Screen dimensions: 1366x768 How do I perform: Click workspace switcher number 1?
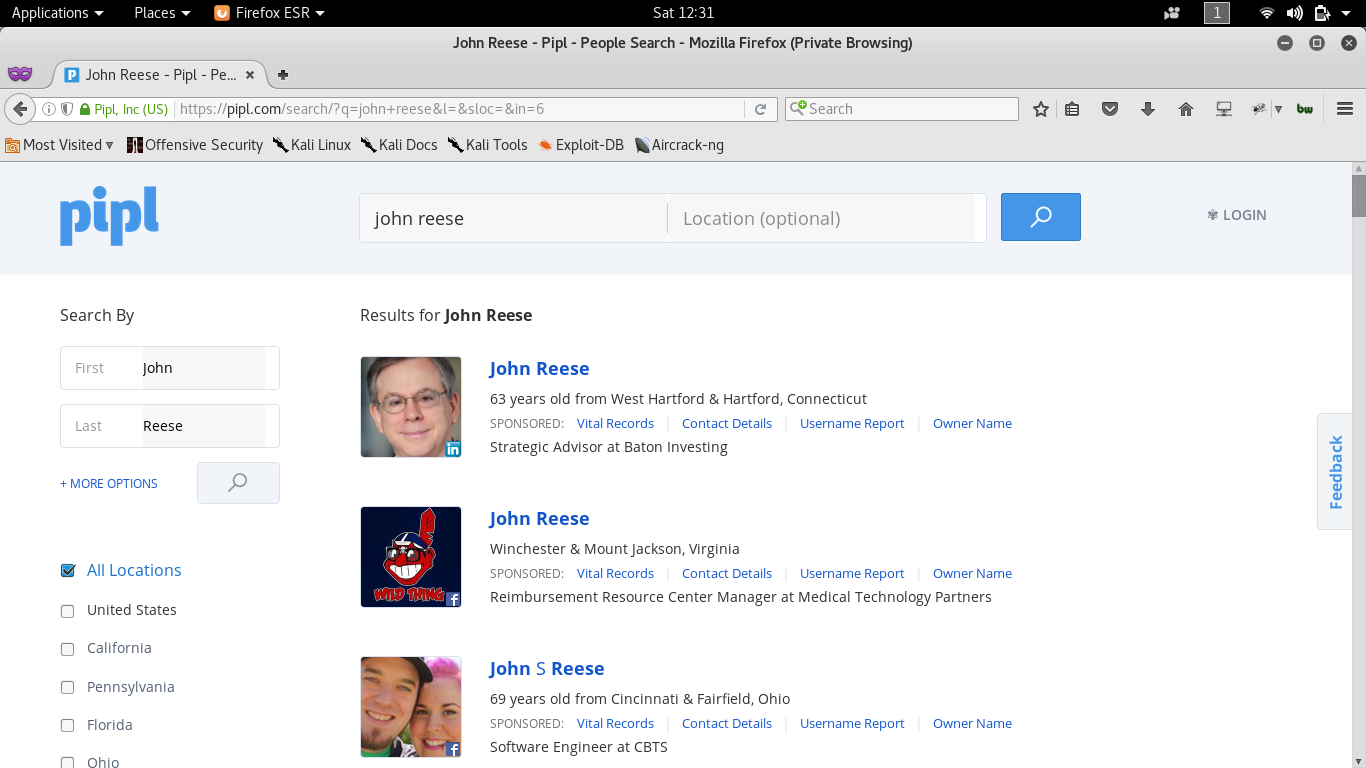1217,13
